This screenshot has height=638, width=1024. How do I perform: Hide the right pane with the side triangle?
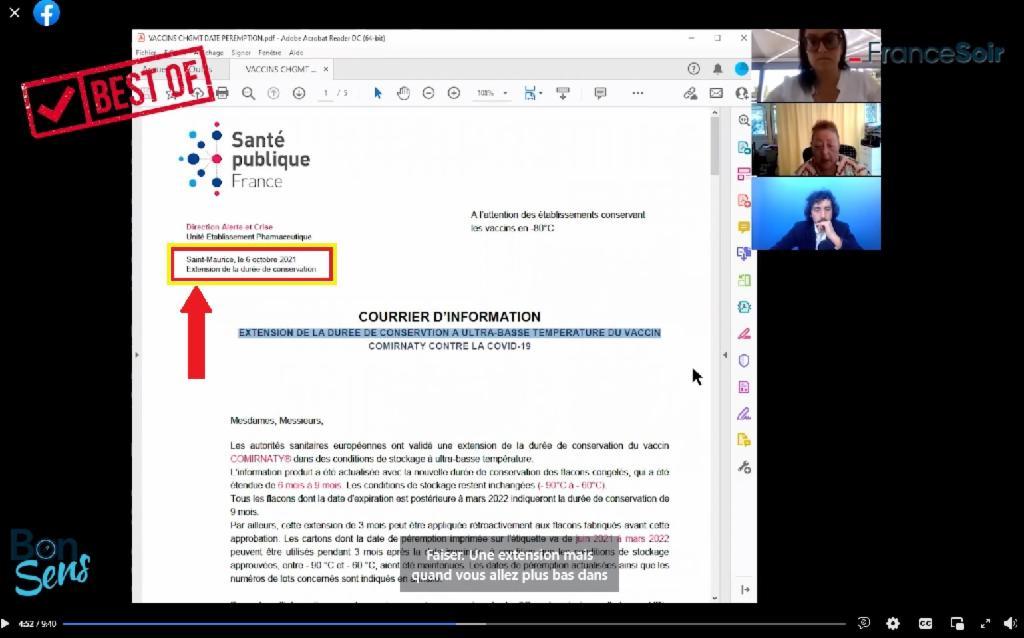pyautogui.click(x=725, y=355)
